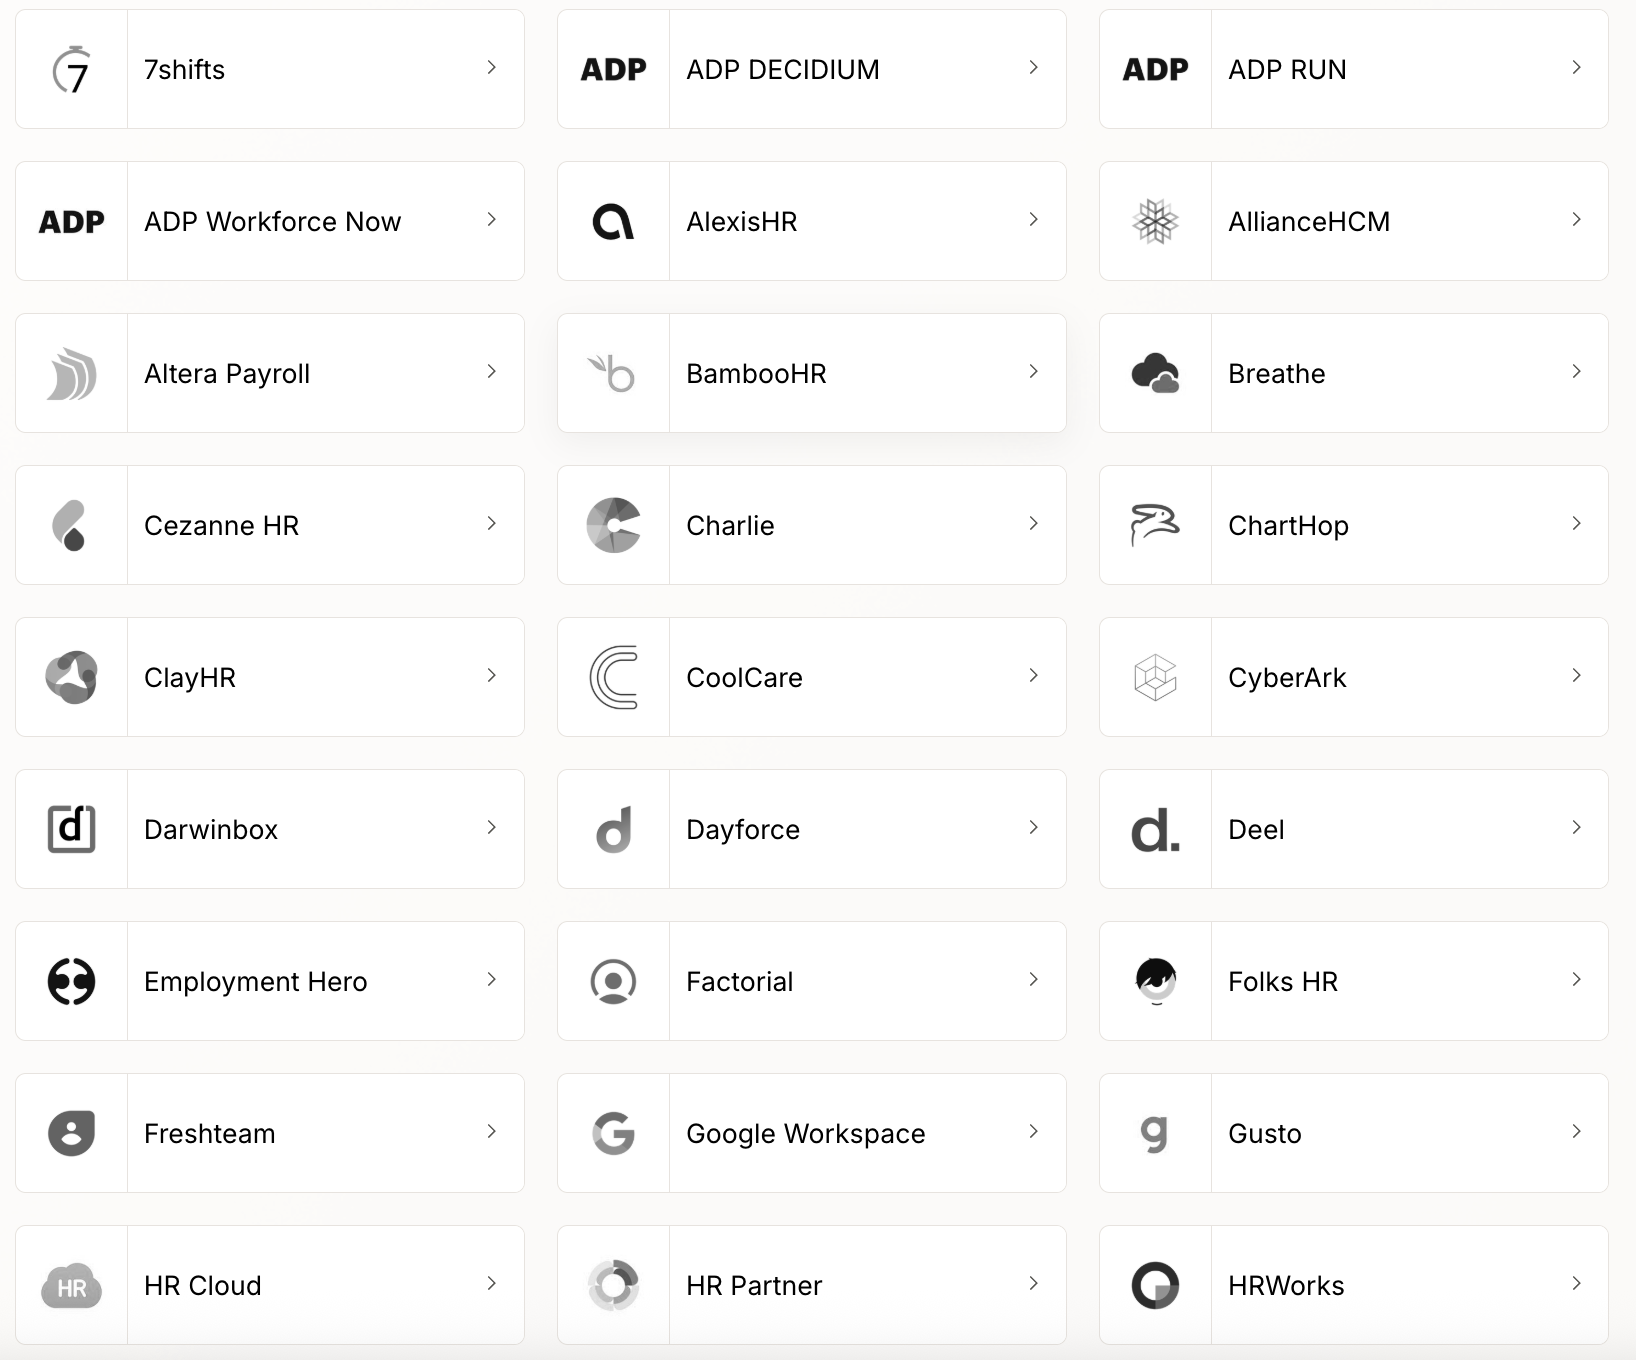Expand the HR Partner card chevron
The width and height of the screenshot is (1636, 1360).
1033,1284
